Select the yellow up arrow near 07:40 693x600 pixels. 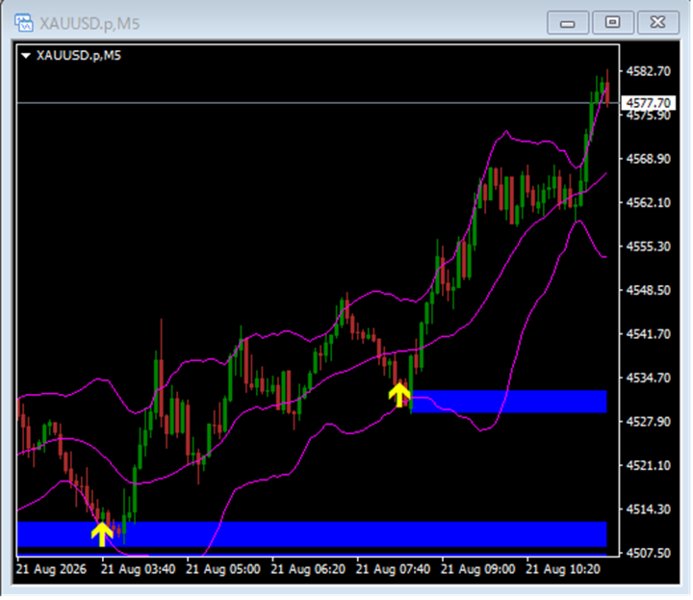(400, 395)
